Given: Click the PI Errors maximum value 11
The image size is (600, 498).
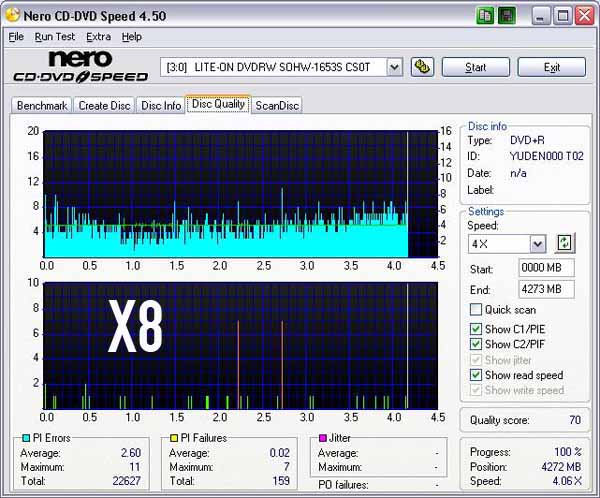Looking at the screenshot, I should point(135,467).
